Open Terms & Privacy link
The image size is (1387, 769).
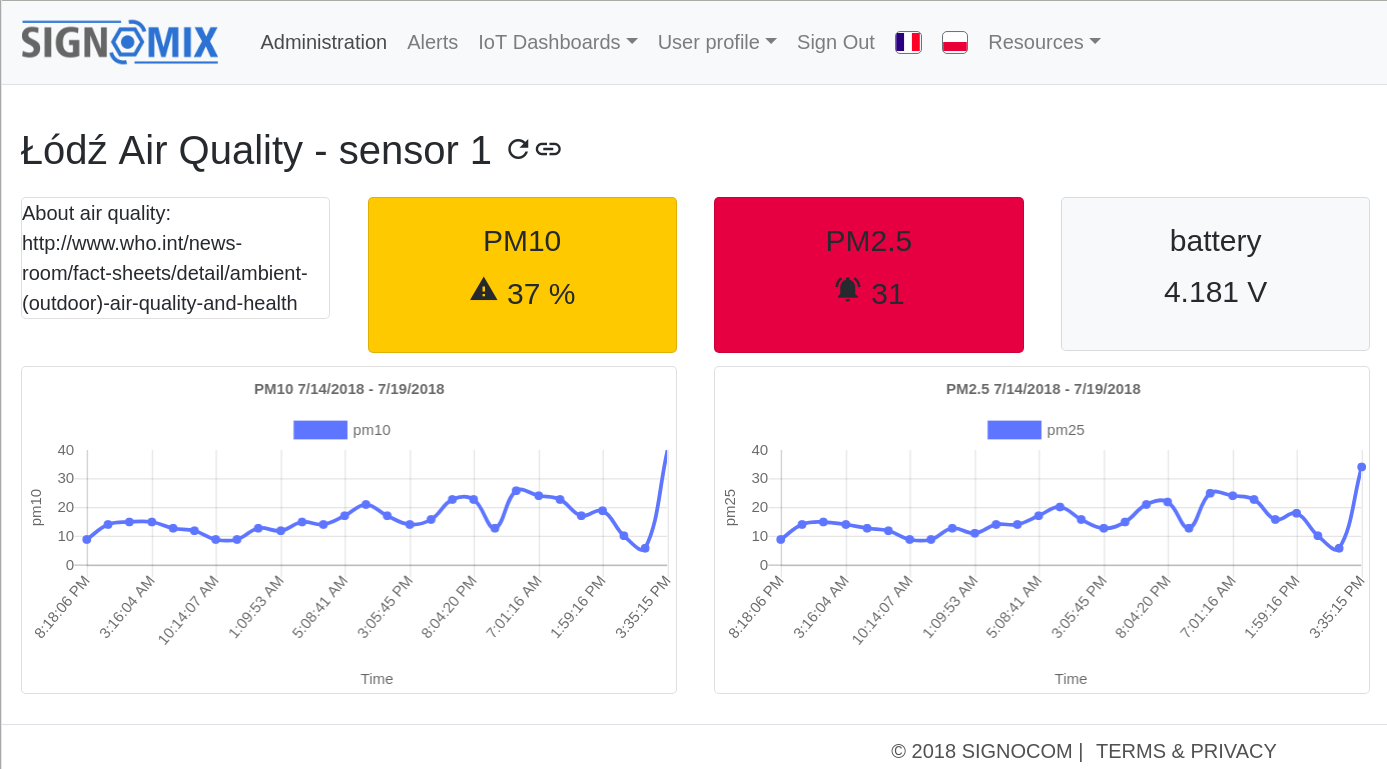click(x=1186, y=751)
